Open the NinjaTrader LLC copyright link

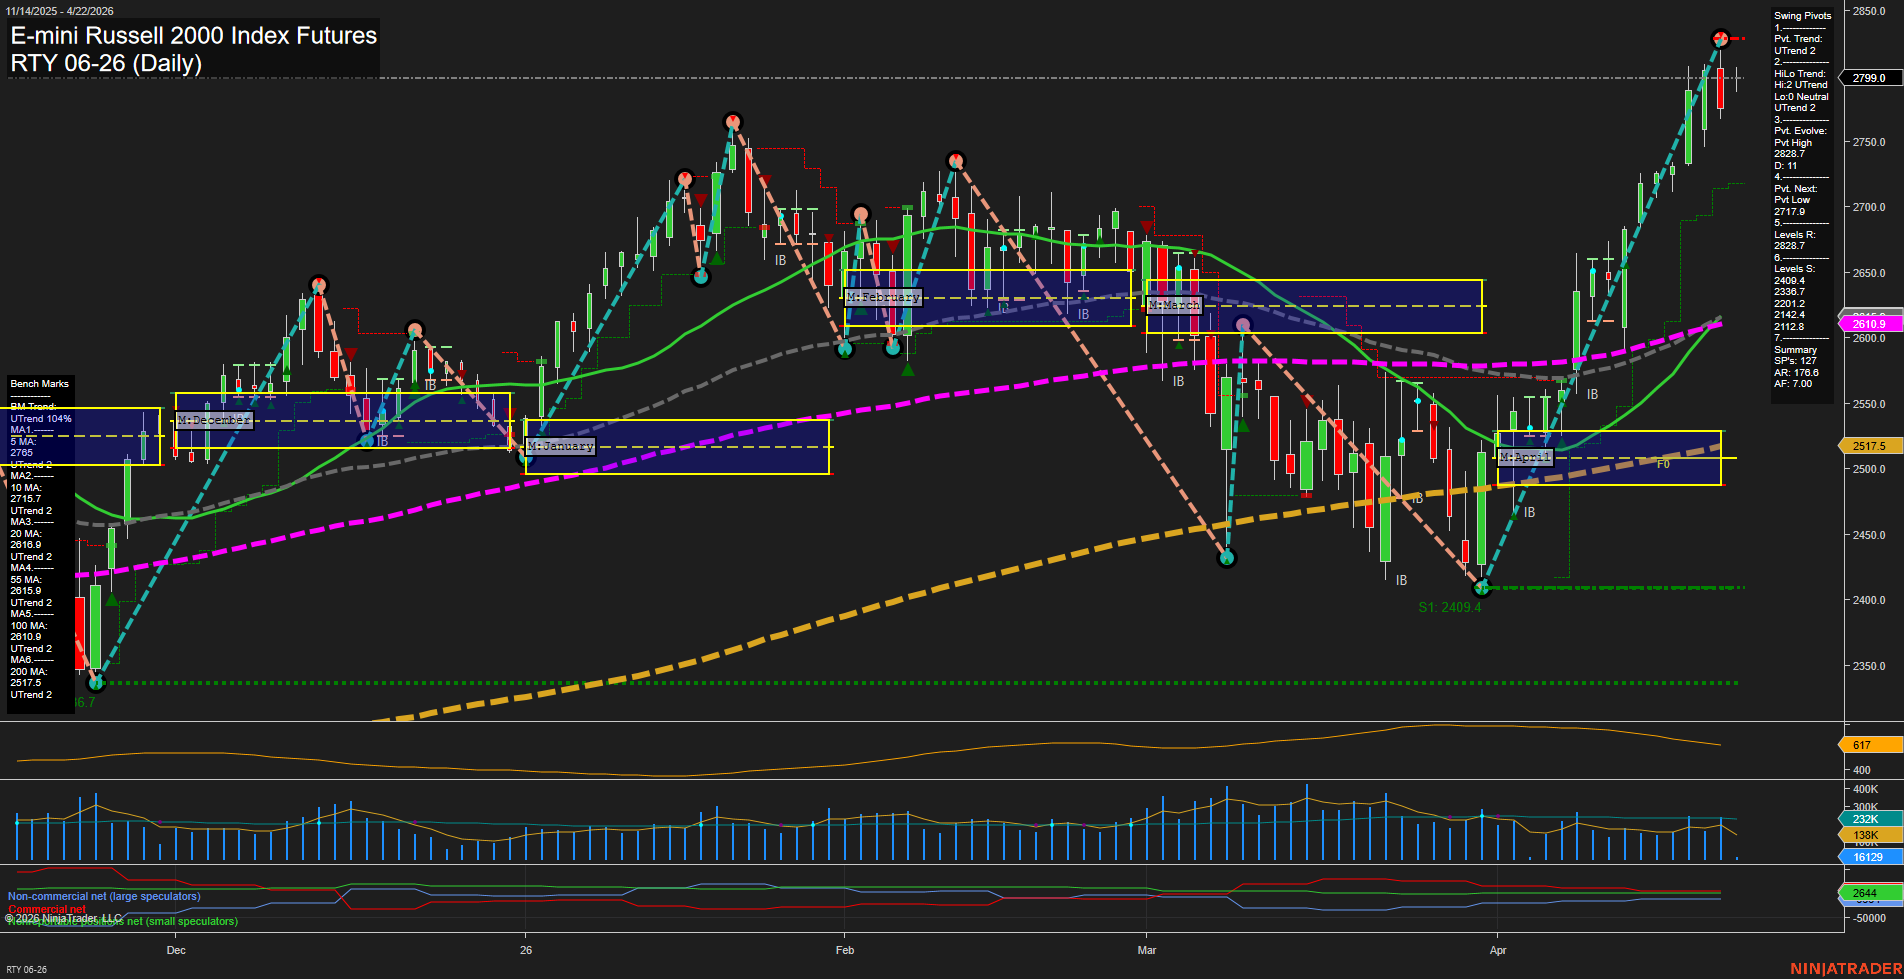(x=63, y=918)
